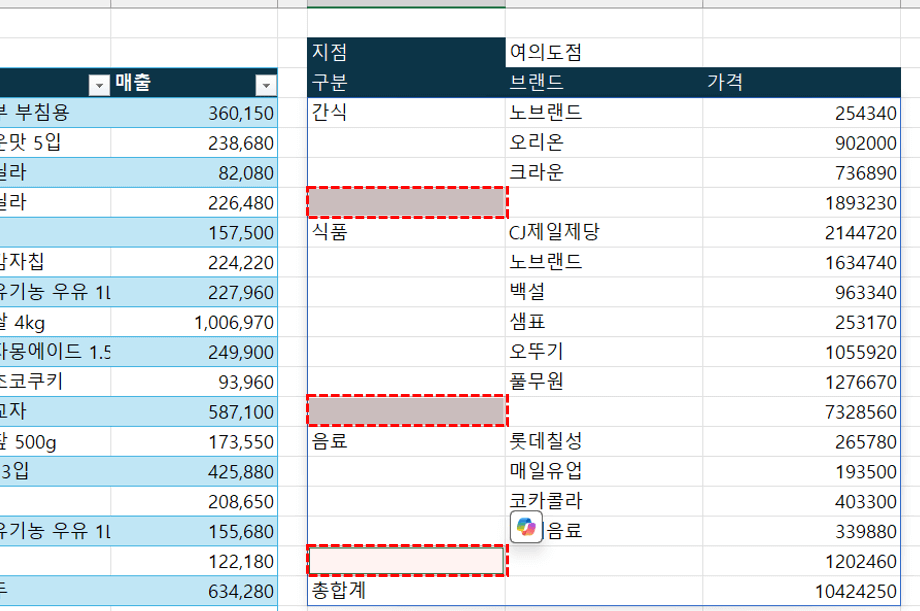Image resolution: width=920 pixels, height=611 pixels.
Task: Click the 오뚜기 brand cell
Action: click(603, 352)
